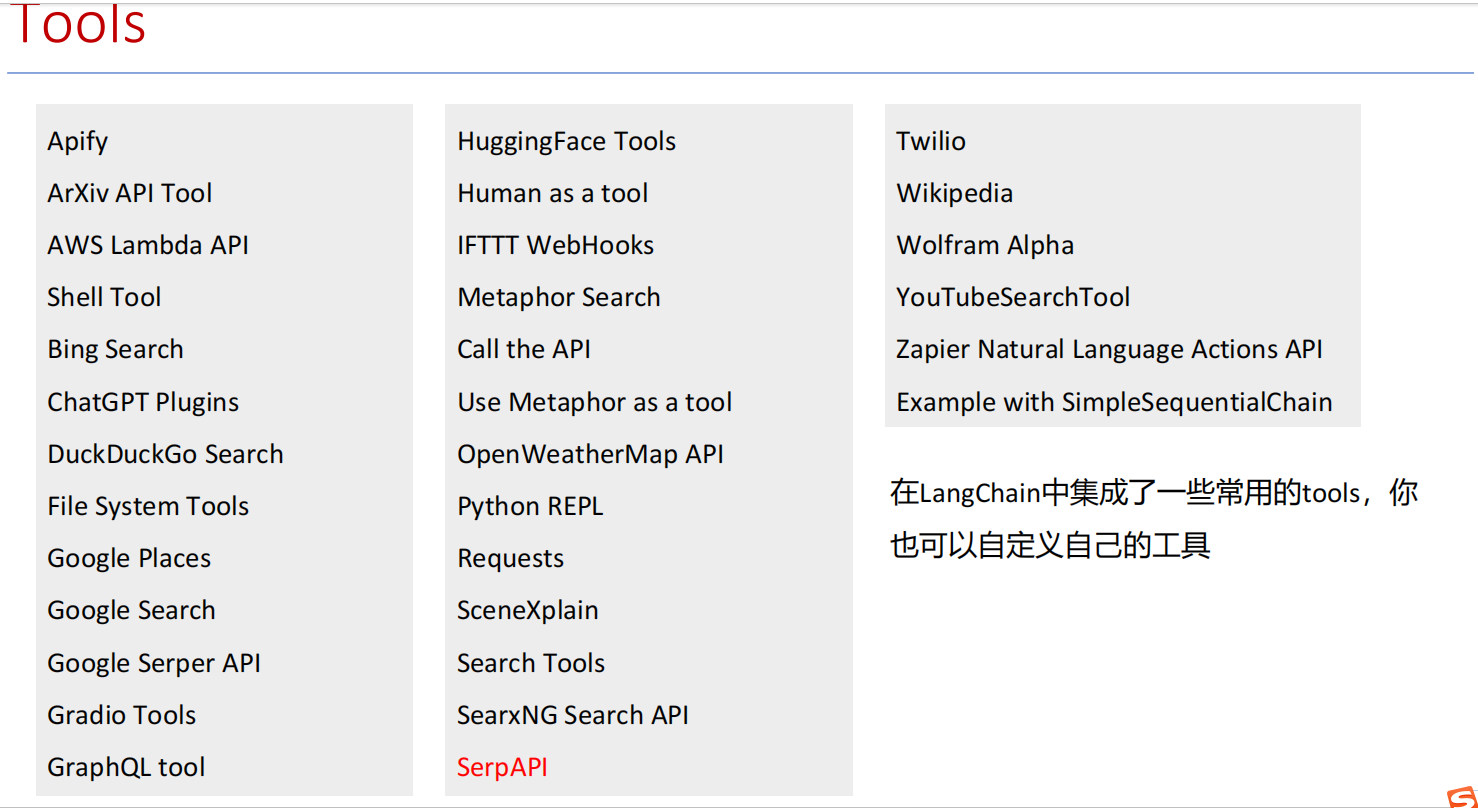Select the 'Wikipedia' entry
The width and height of the screenshot is (1478, 808).
[955, 194]
